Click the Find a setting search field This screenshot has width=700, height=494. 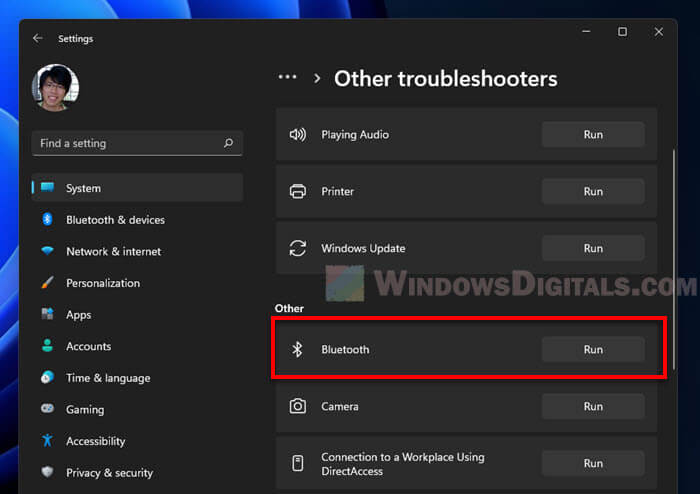(x=137, y=143)
